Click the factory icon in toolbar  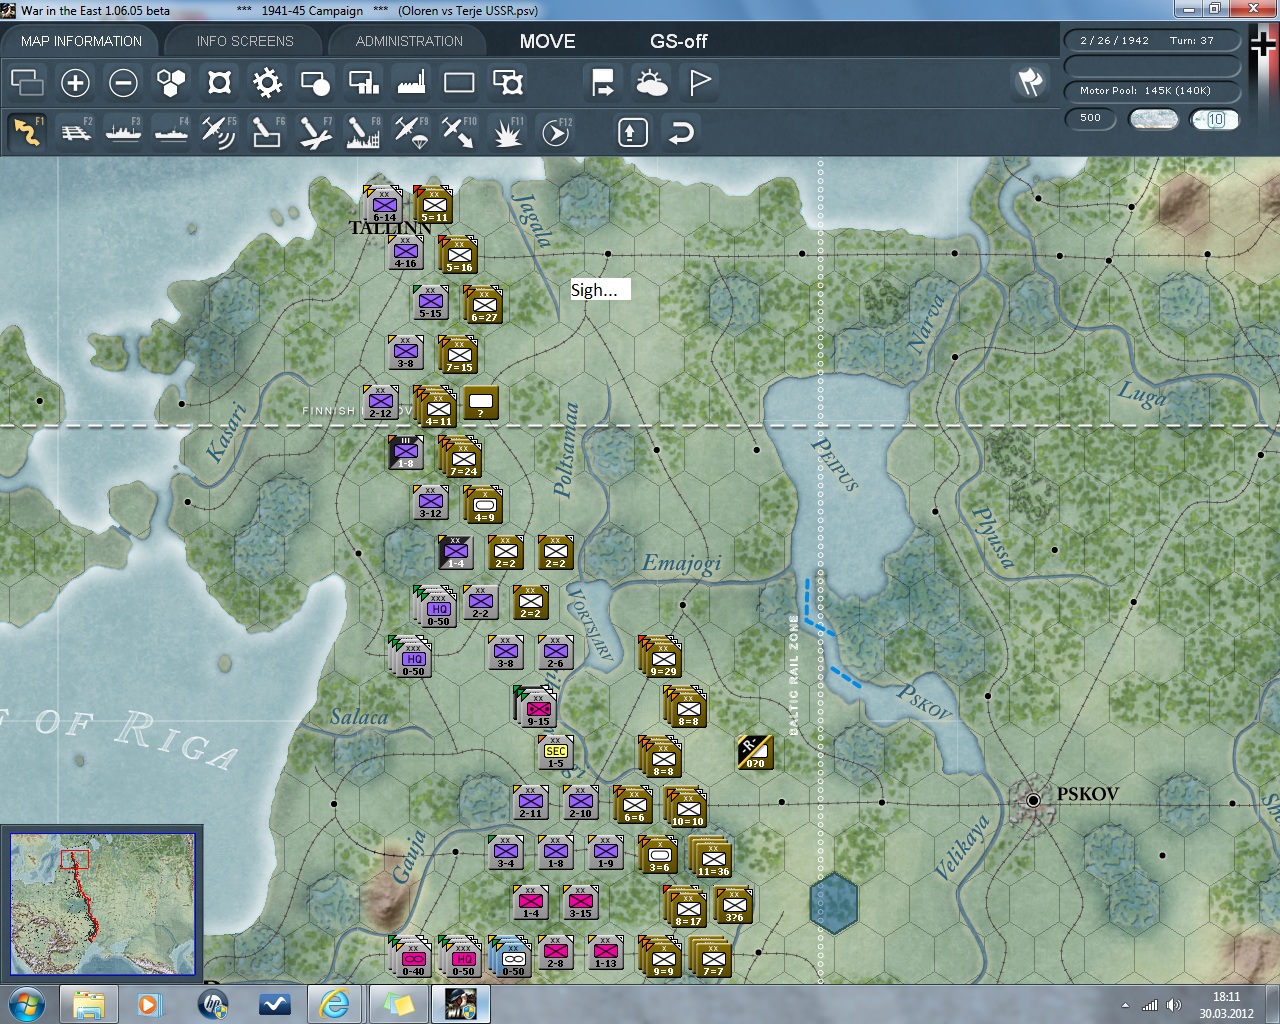[411, 82]
